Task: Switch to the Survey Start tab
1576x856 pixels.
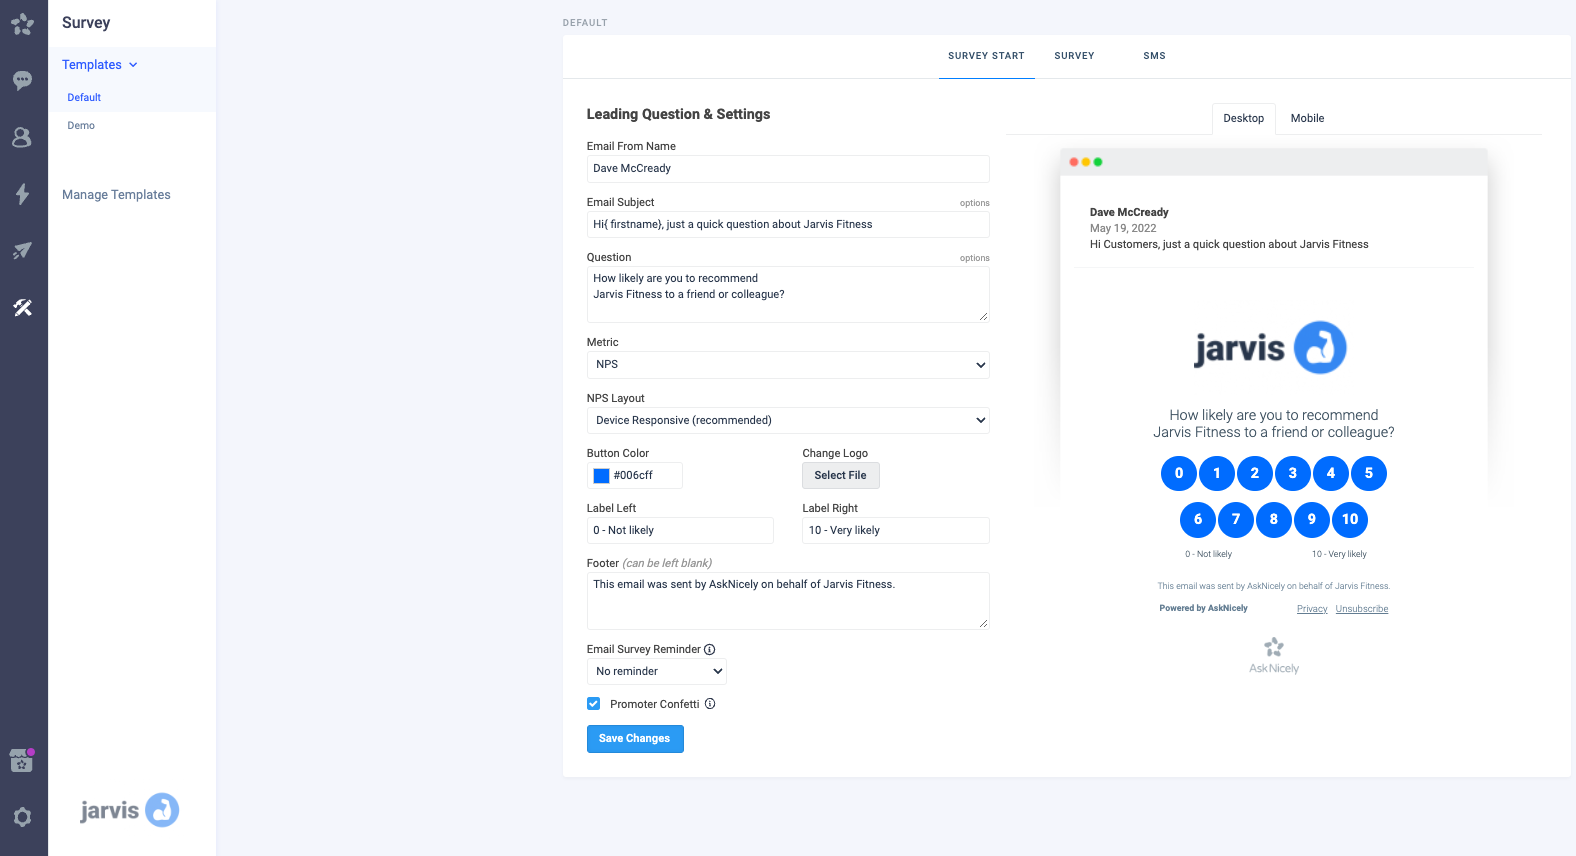Action: coord(986,56)
